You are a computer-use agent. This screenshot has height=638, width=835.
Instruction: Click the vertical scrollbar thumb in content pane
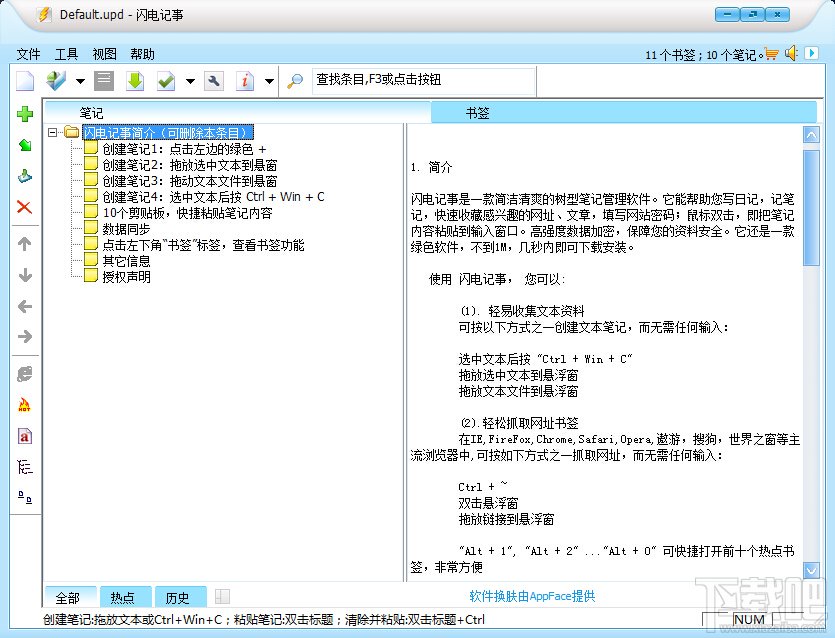point(811,207)
